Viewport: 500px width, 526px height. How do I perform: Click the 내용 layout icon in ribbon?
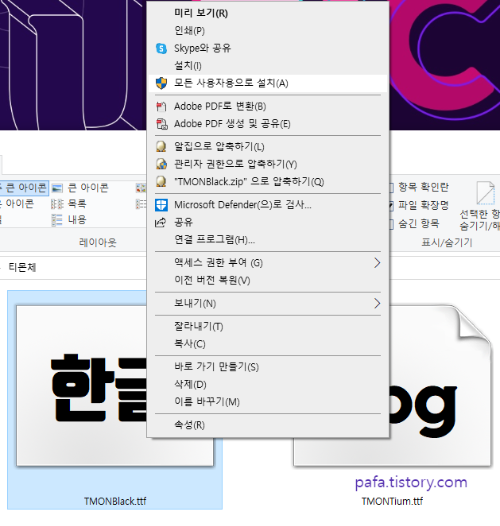(57, 220)
